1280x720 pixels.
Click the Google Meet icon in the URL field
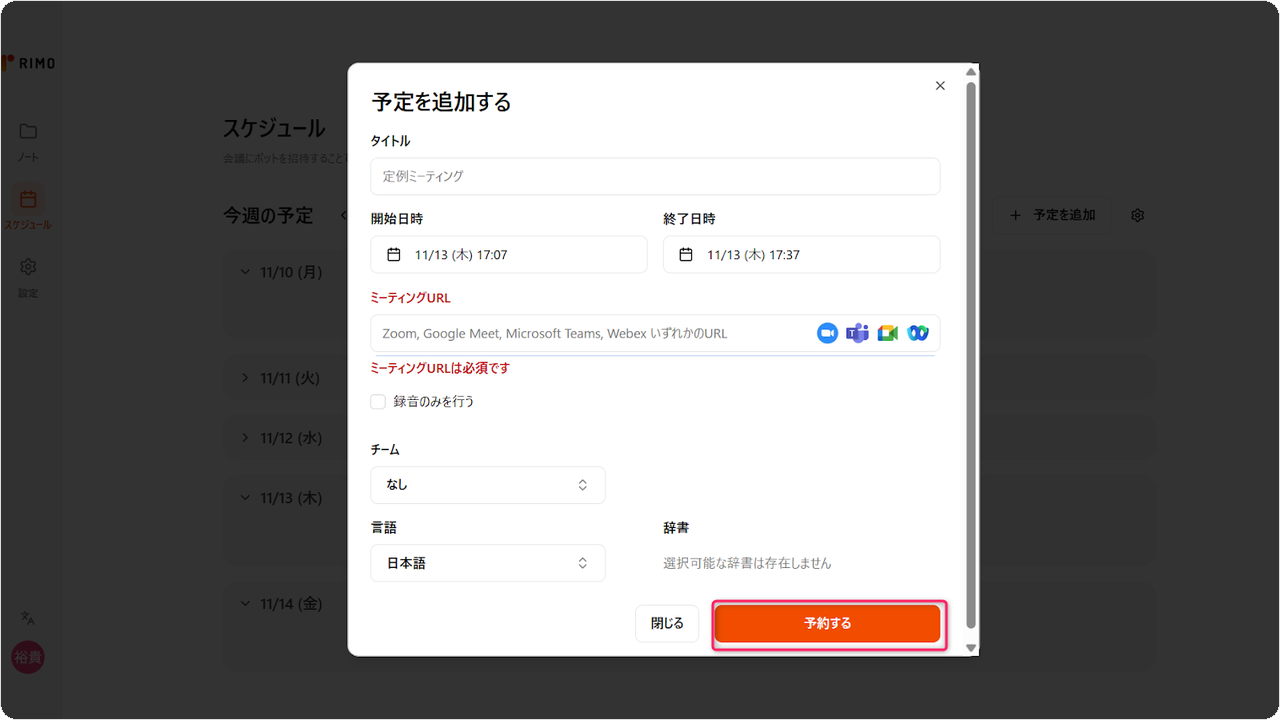coord(888,334)
